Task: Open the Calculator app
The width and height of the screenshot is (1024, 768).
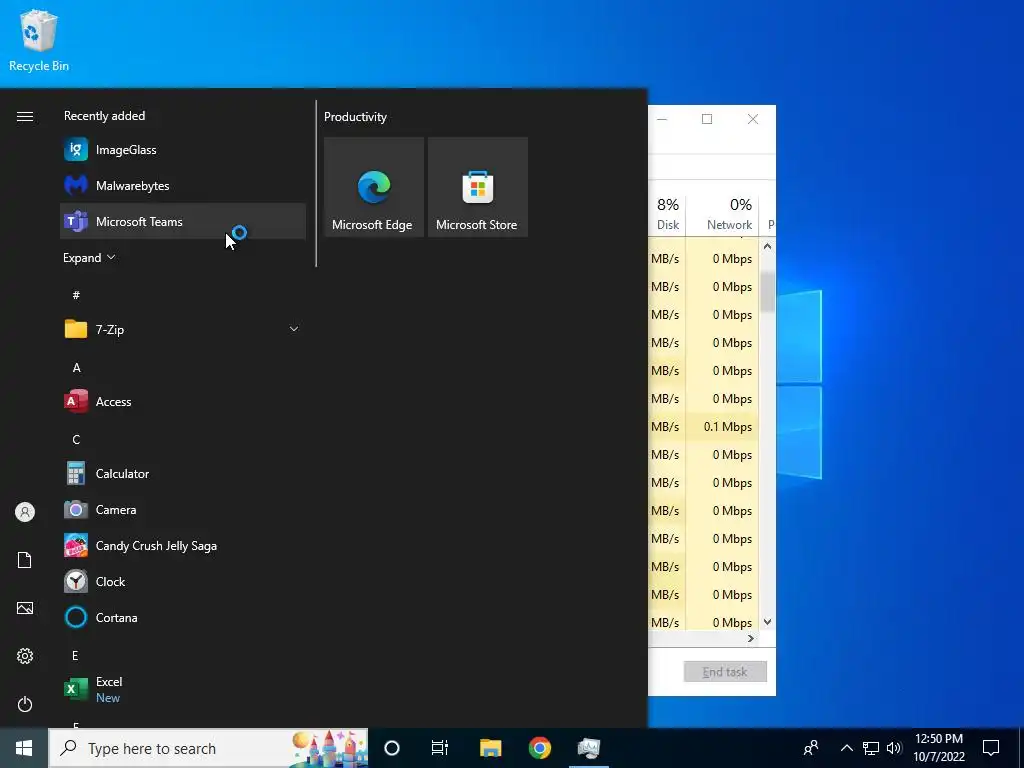Action: tap(183, 473)
